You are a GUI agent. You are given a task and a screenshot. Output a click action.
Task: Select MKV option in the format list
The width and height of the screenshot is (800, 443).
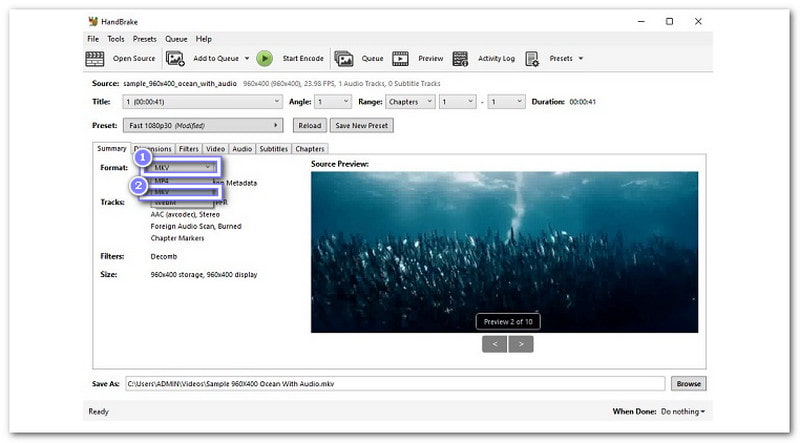coord(177,192)
